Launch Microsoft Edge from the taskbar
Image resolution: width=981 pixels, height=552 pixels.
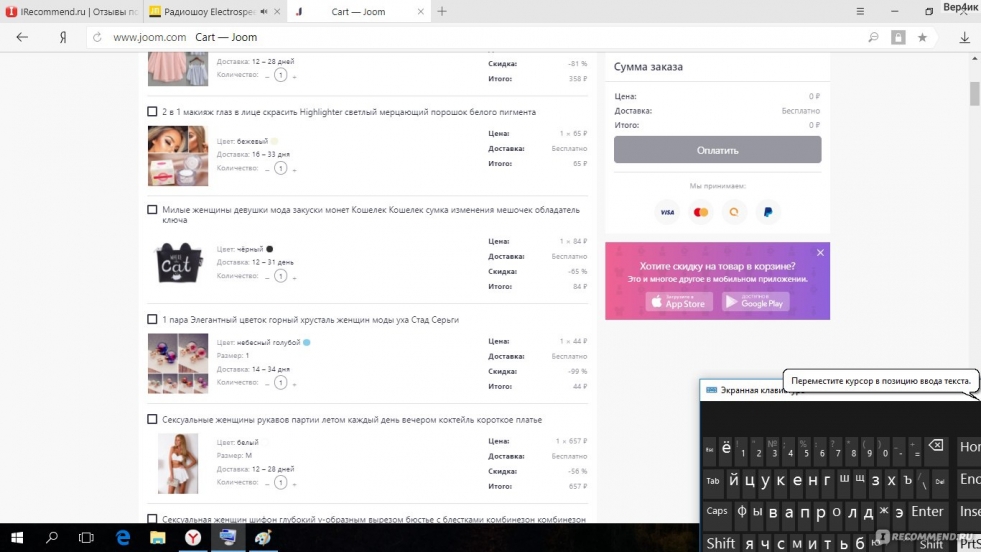click(123, 538)
